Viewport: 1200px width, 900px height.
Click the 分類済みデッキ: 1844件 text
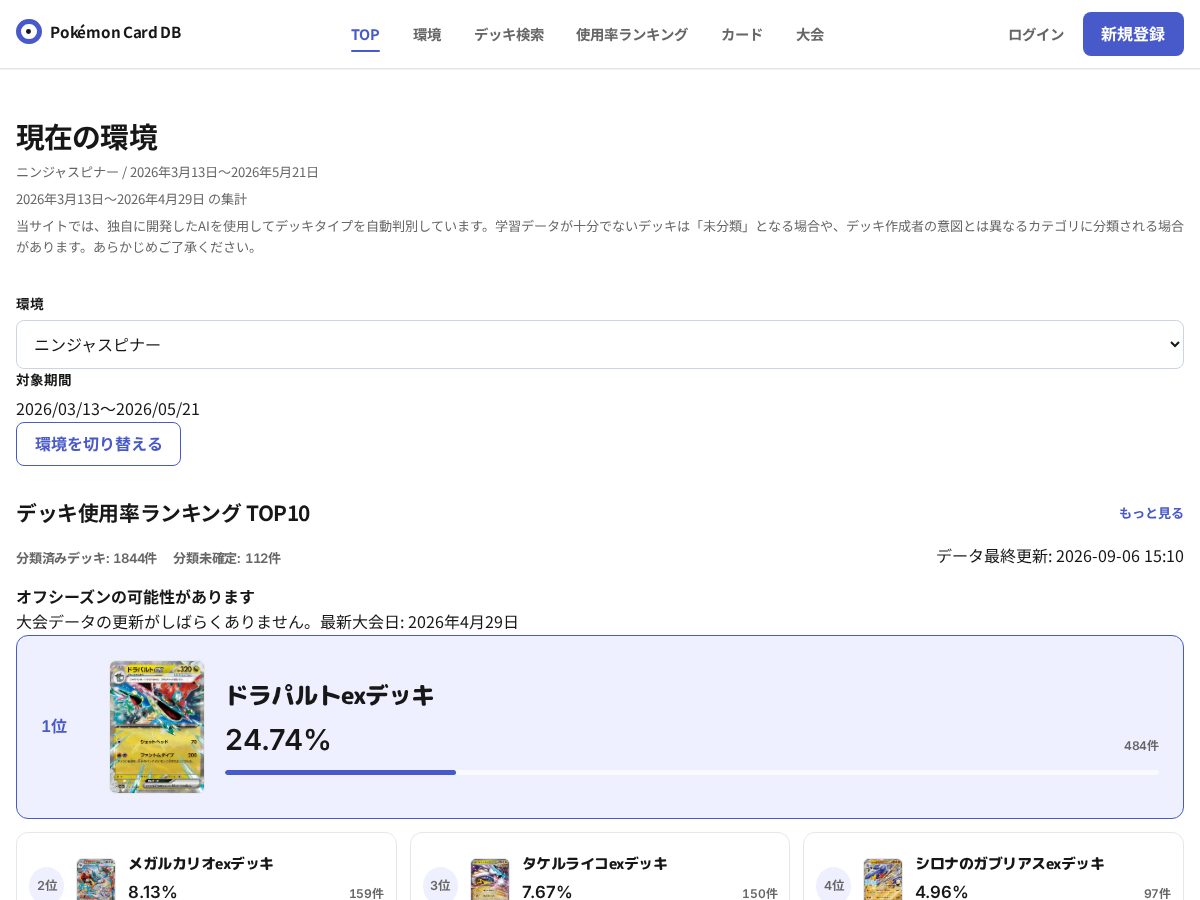click(86, 558)
